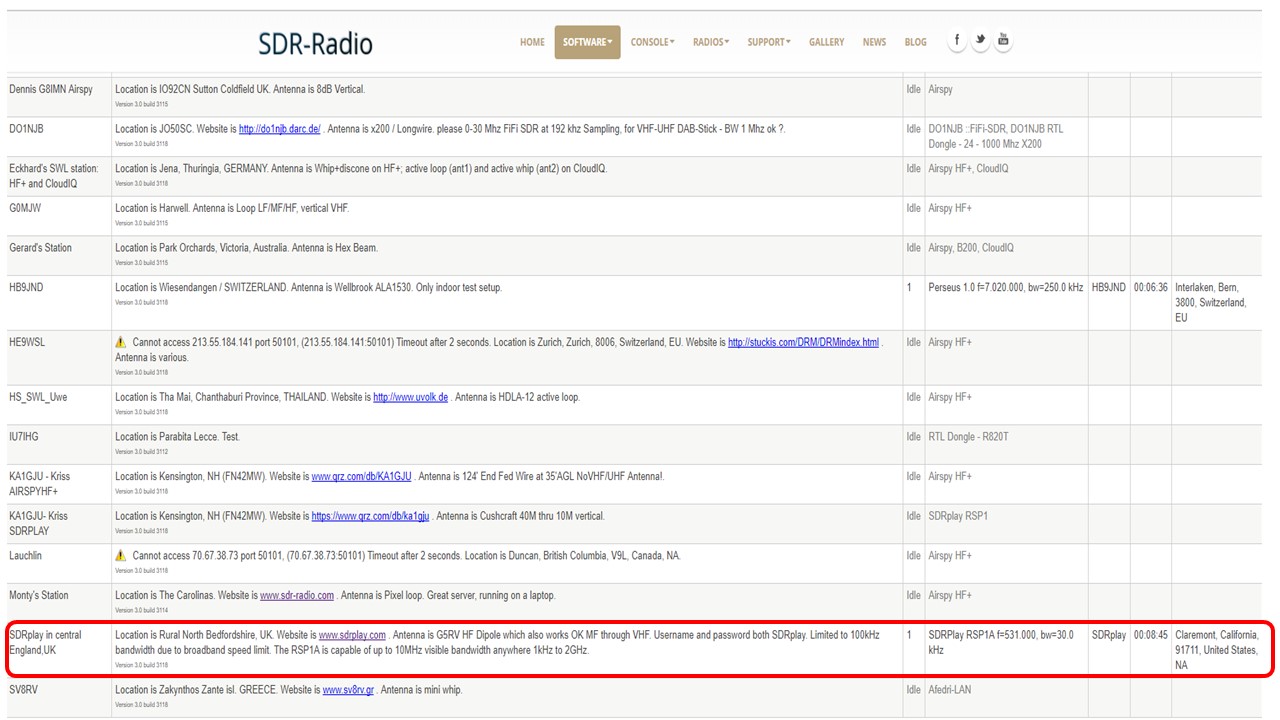This screenshot has width=1280, height=720.
Task: Click Location is Harwell description text
Action: 232,208
